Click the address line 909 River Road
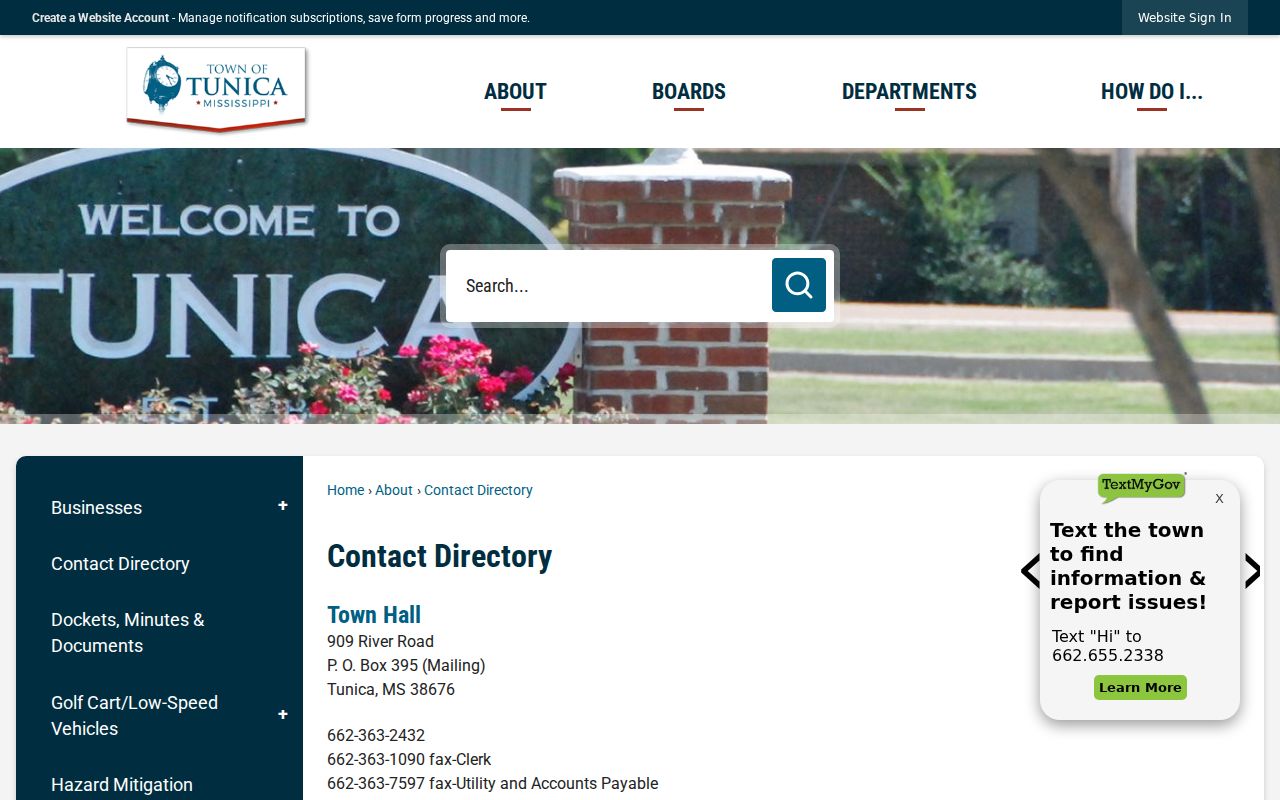1280x800 pixels. pos(380,641)
